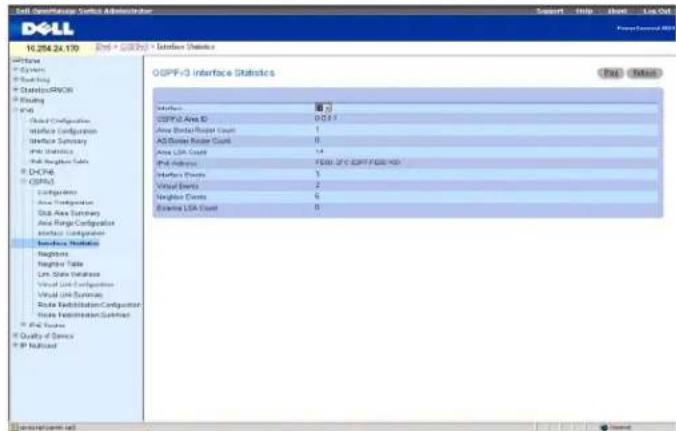Open IPv6 Statistics in the tree

point(51,151)
